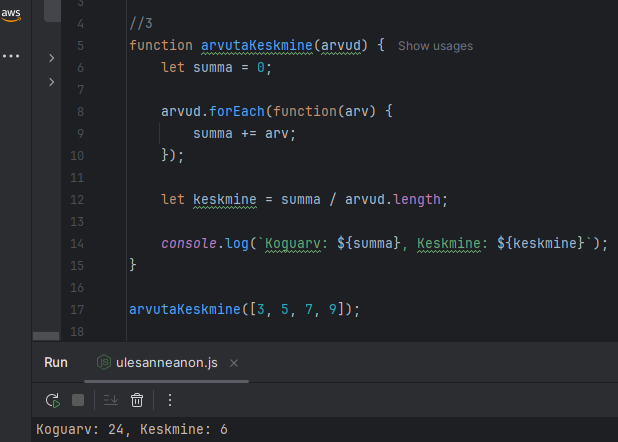Click the Scroll to End icon
The width and height of the screenshot is (618, 442).
click(x=111, y=400)
